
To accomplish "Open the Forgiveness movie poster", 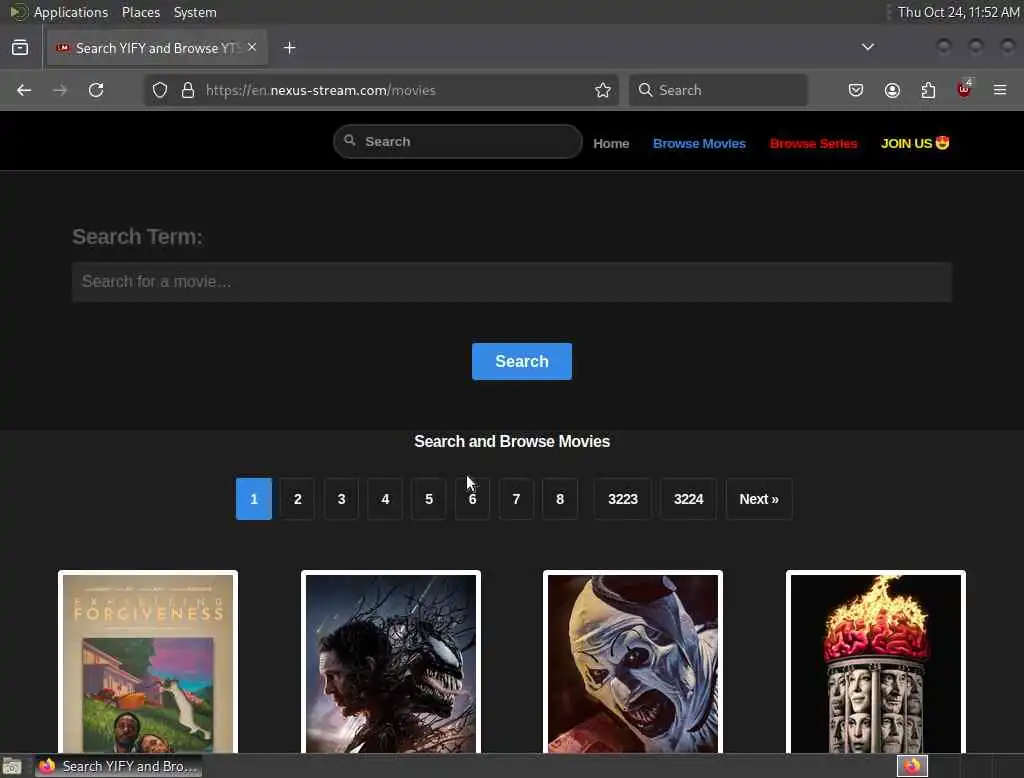I will [148, 662].
